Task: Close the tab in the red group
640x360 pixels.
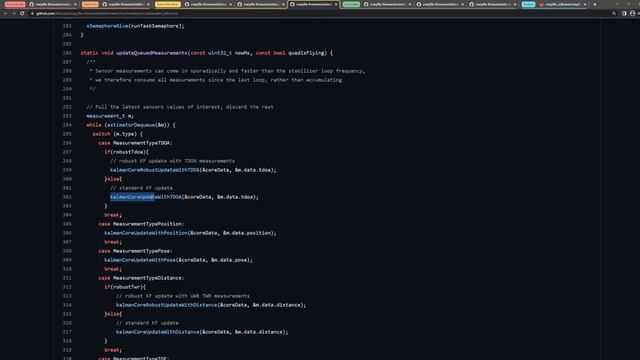Action: [x=75, y=4]
